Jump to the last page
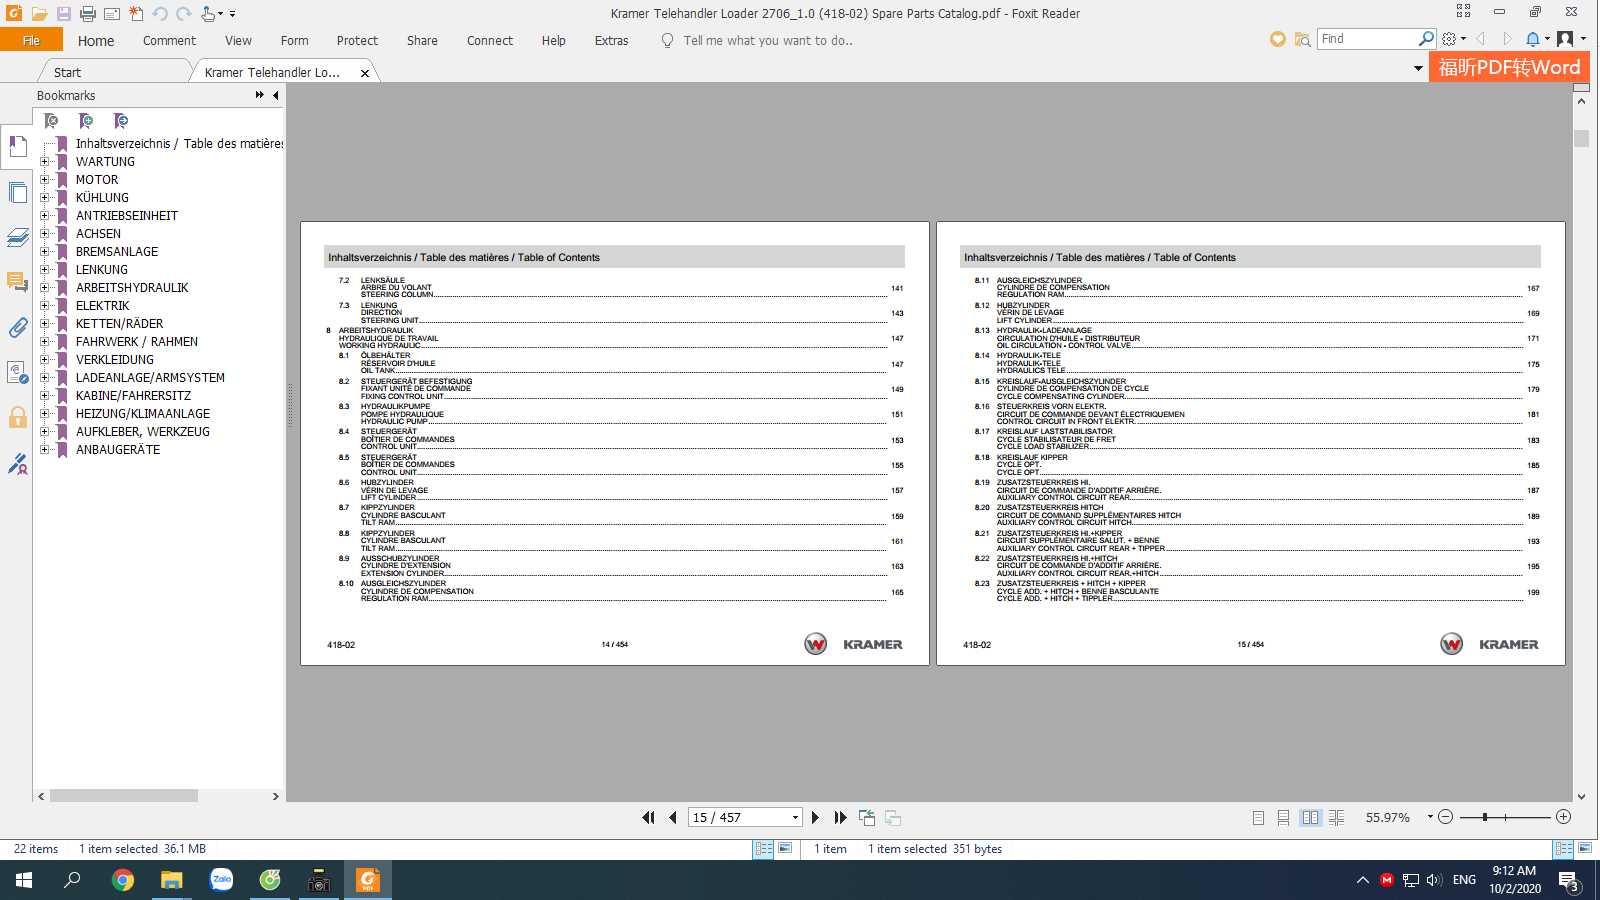 tap(840, 818)
